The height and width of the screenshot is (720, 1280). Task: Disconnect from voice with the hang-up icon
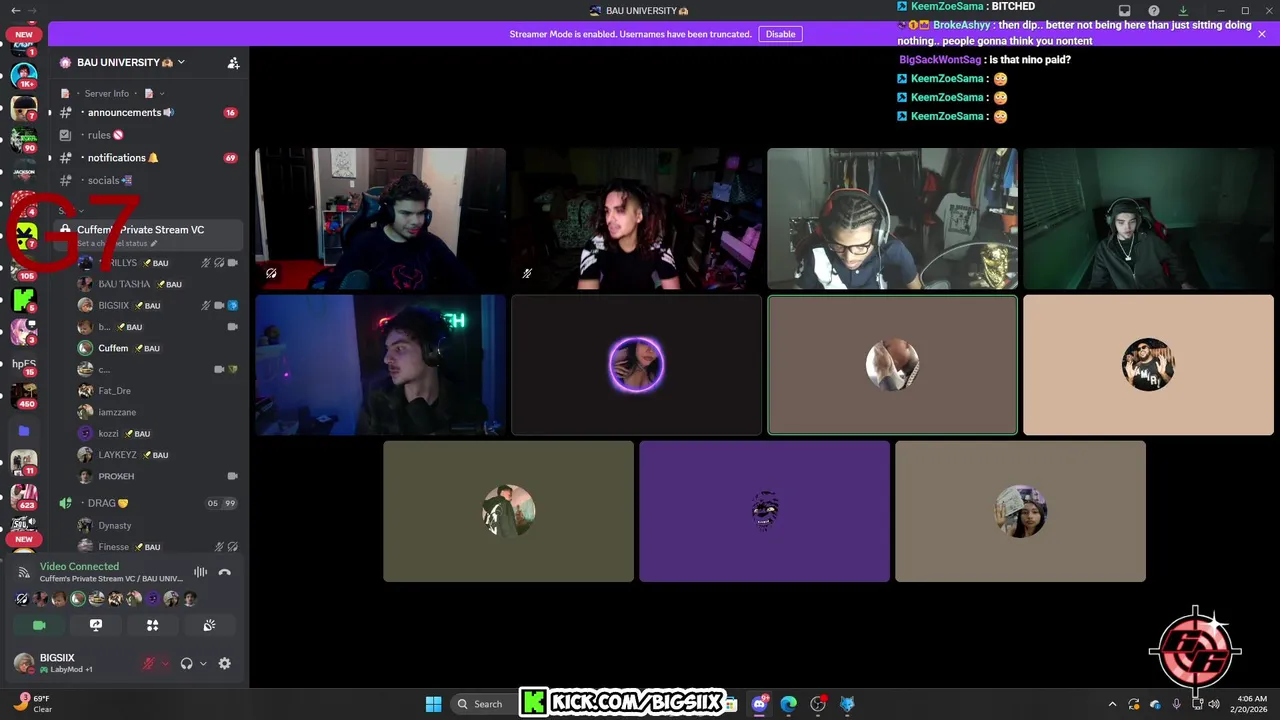coord(225,572)
